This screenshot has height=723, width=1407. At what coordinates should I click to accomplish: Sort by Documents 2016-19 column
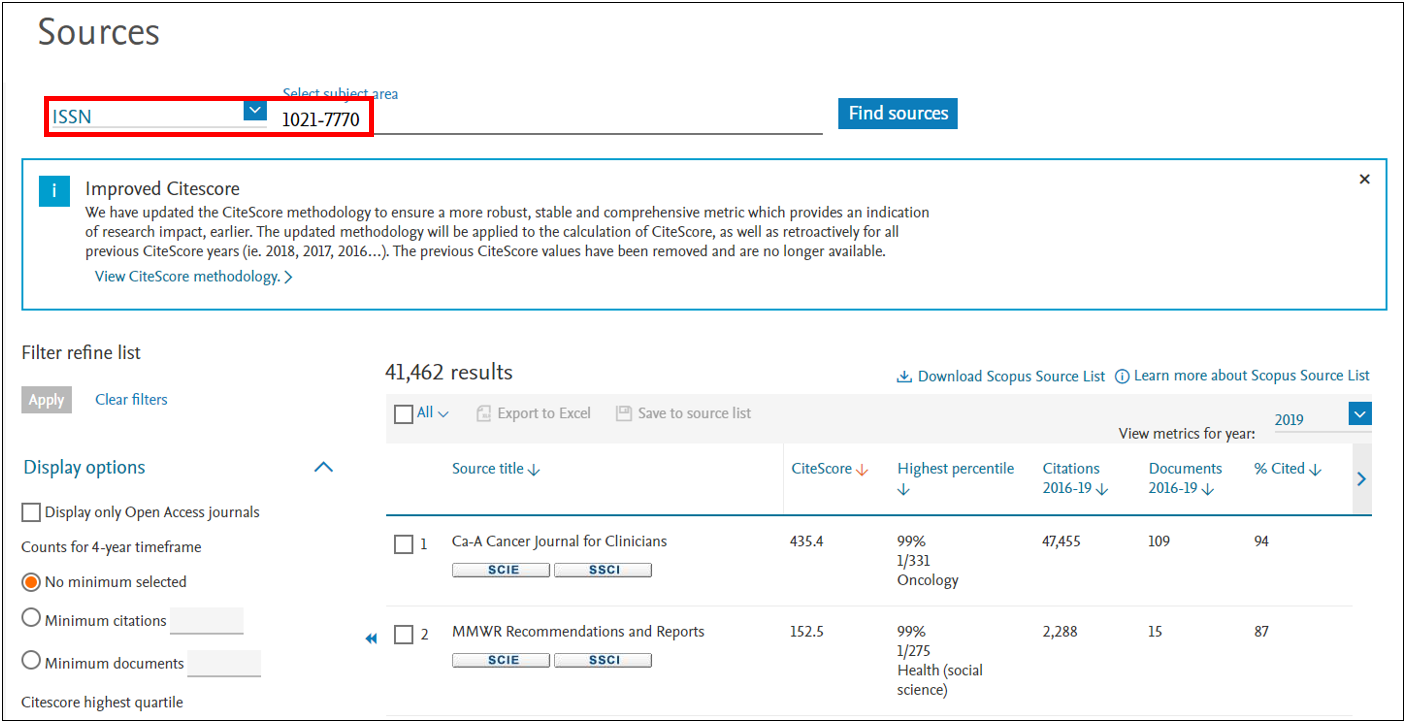coord(1185,478)
